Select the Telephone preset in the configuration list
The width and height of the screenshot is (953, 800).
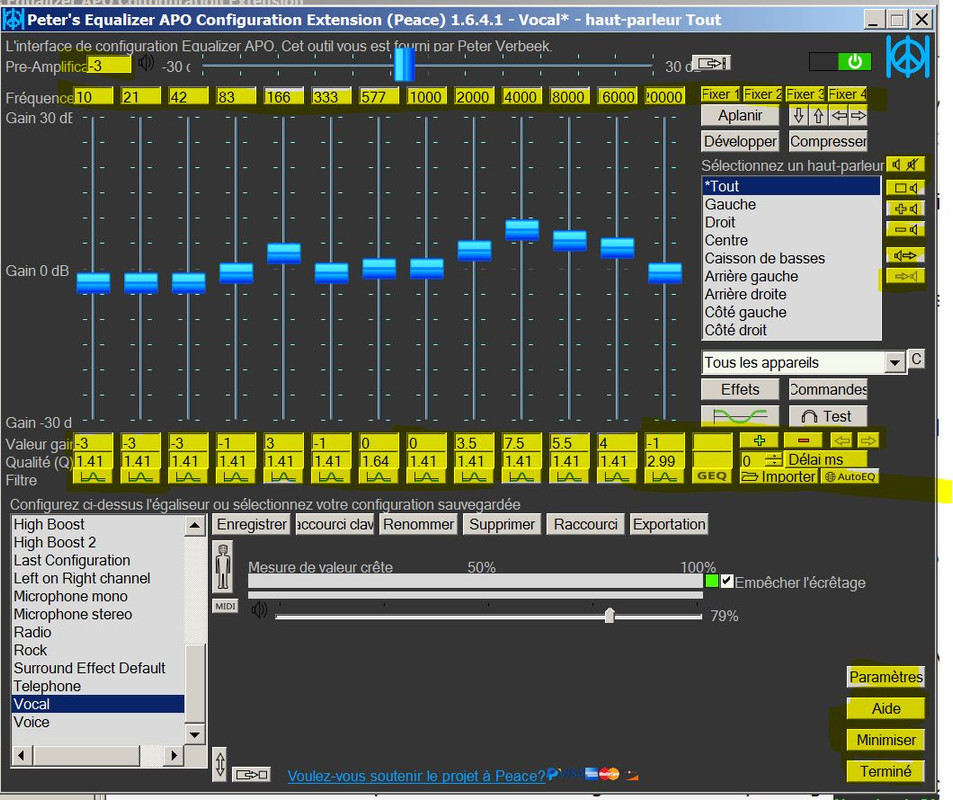pyautogui.click(x=98, y=686)
